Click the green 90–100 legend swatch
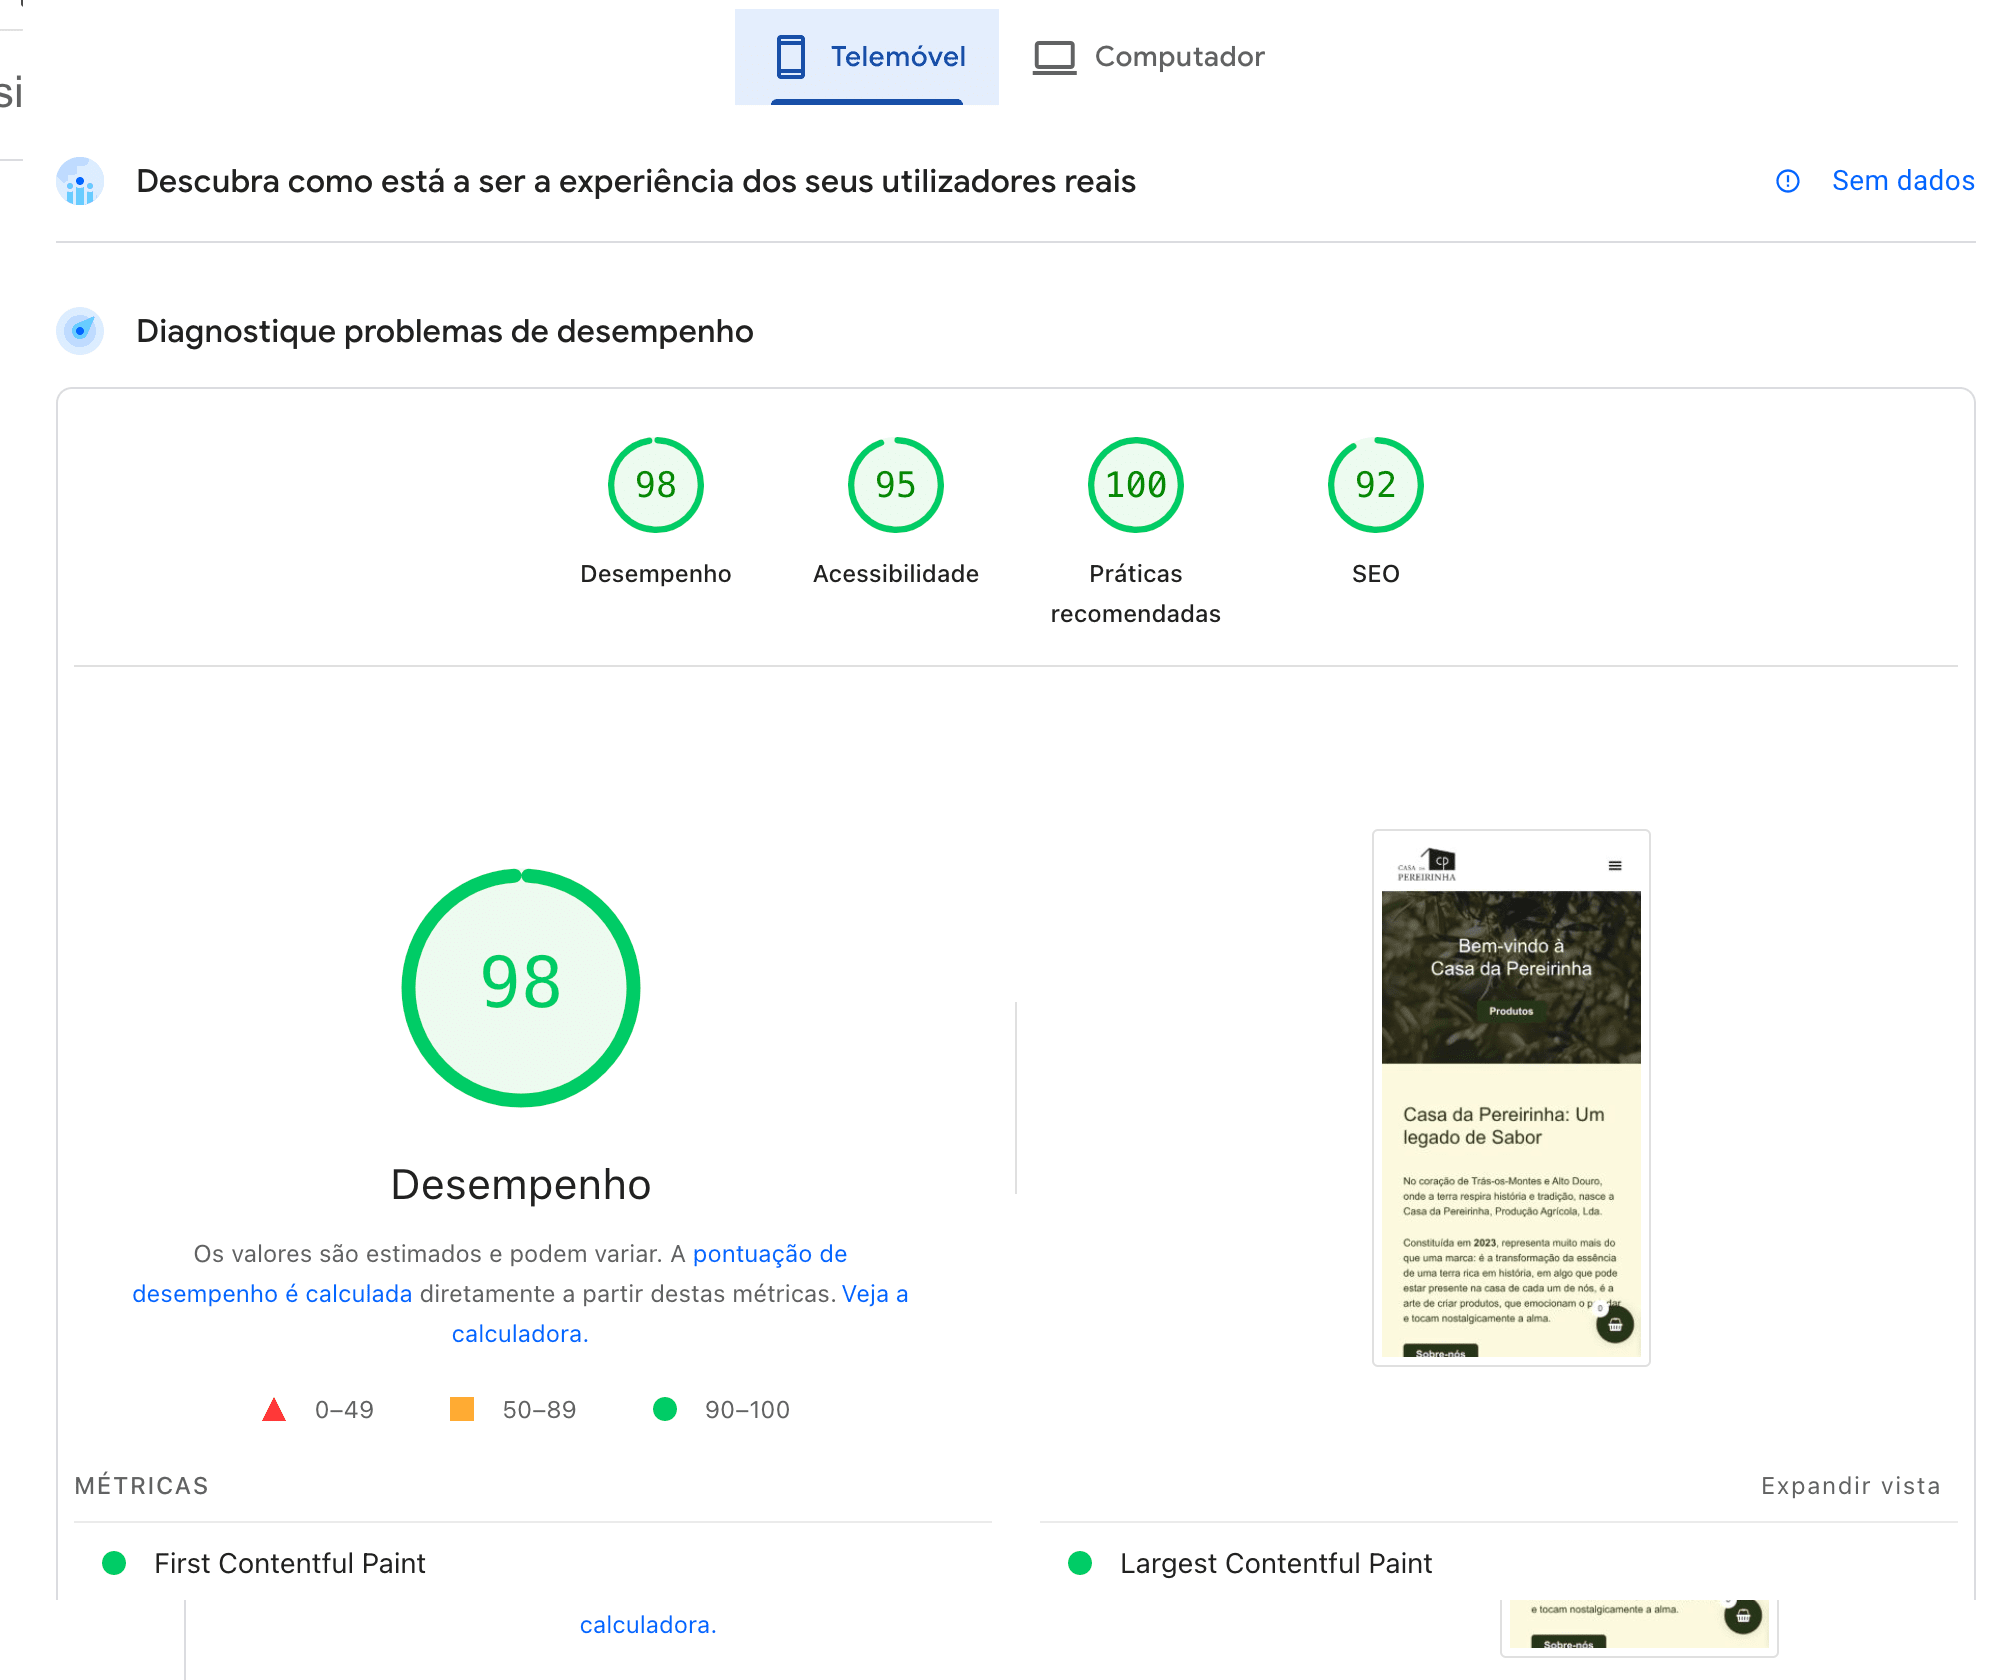 pyautogui.click(x=665, y=1410)
